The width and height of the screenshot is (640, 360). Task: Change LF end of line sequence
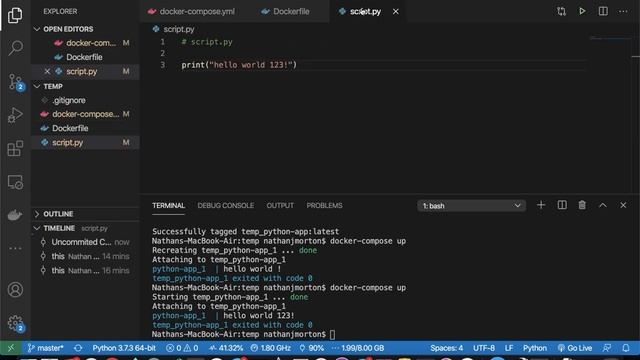tap(509, 348)
